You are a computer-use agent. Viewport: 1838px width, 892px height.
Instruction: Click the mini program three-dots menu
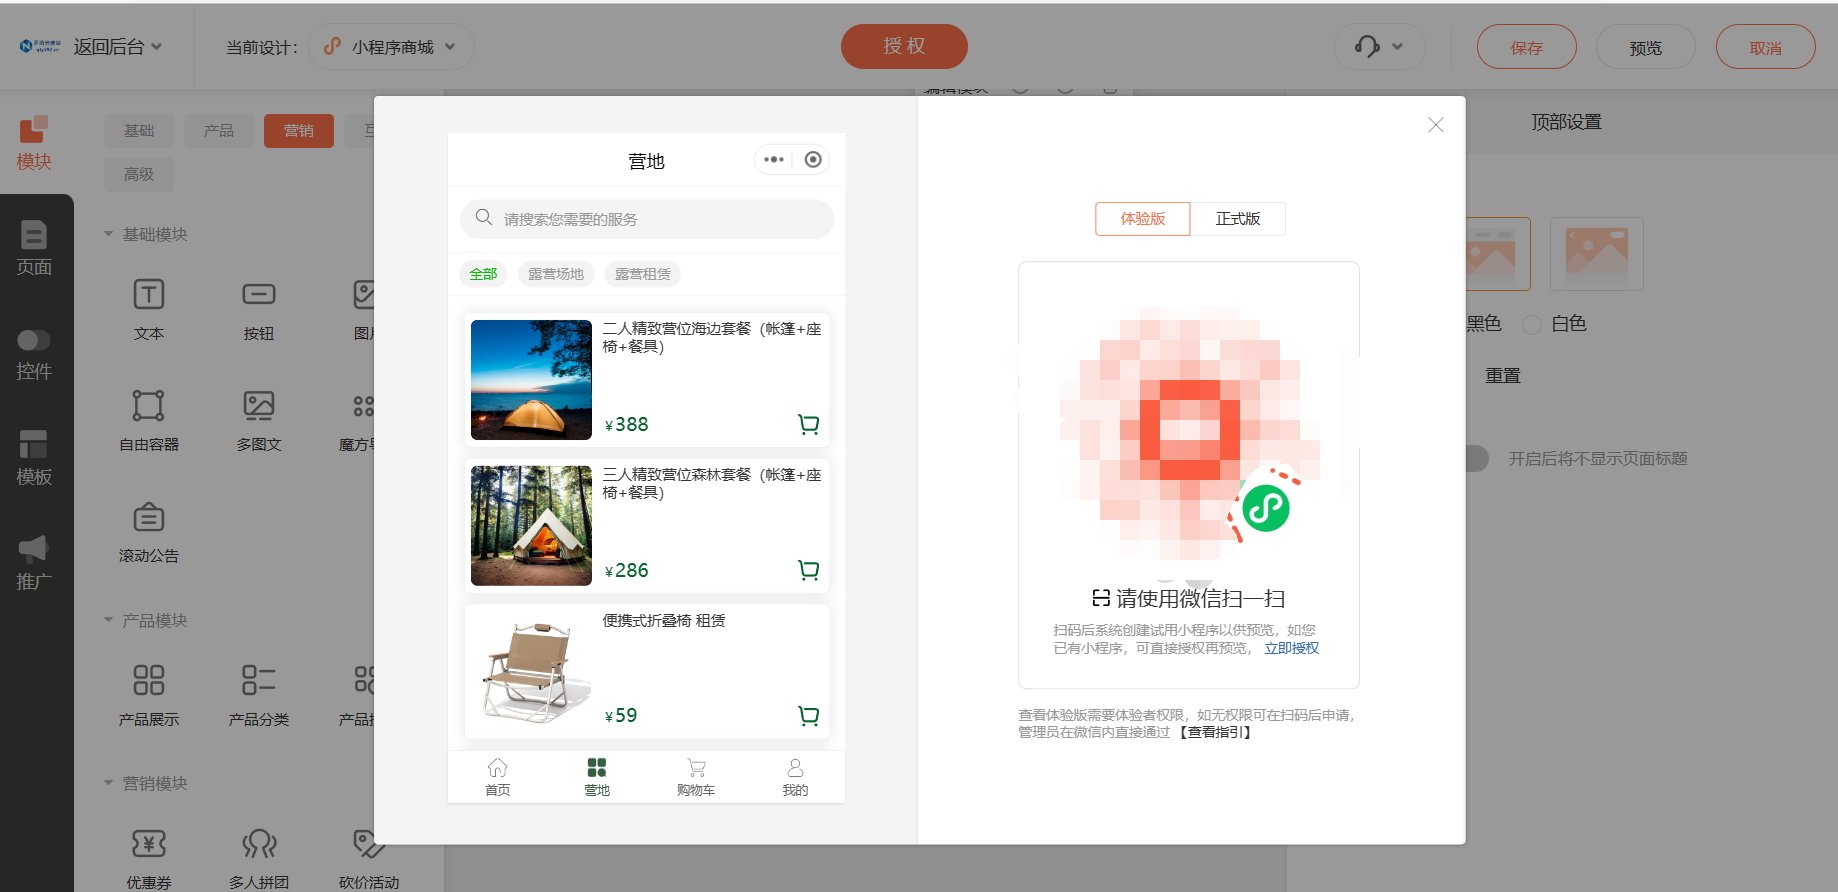[x=774, y=159]
